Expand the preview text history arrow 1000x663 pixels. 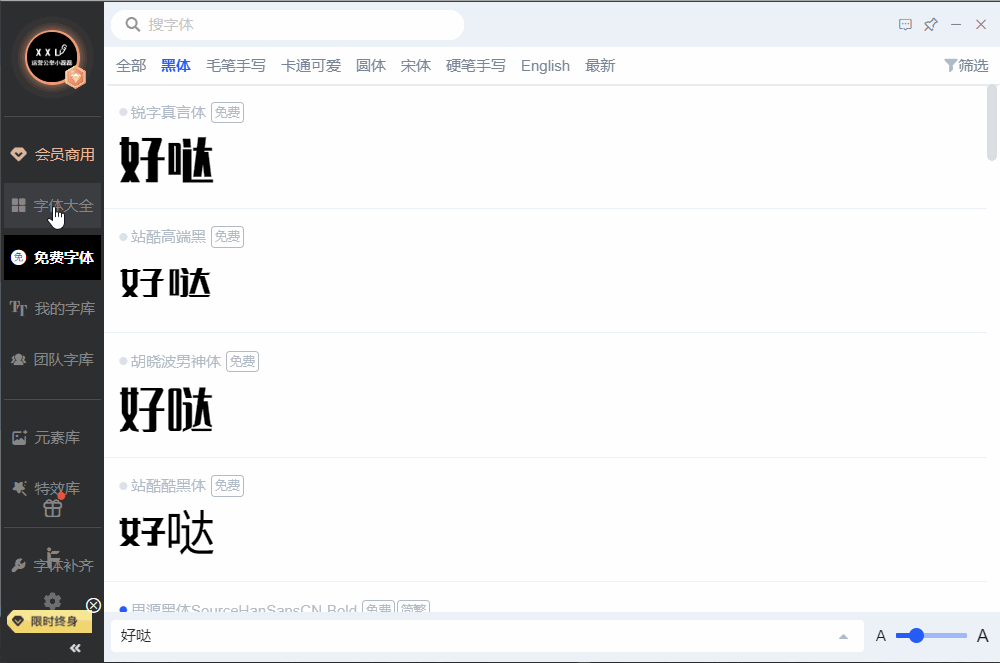[843, 636]
